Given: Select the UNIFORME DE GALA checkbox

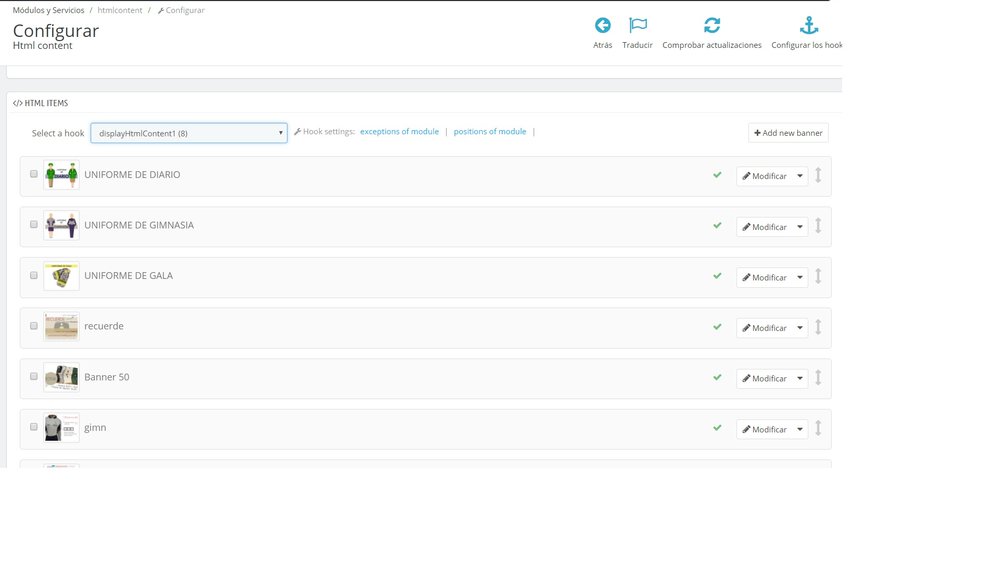Looking at the screenshot, I should tap(34, 275).
